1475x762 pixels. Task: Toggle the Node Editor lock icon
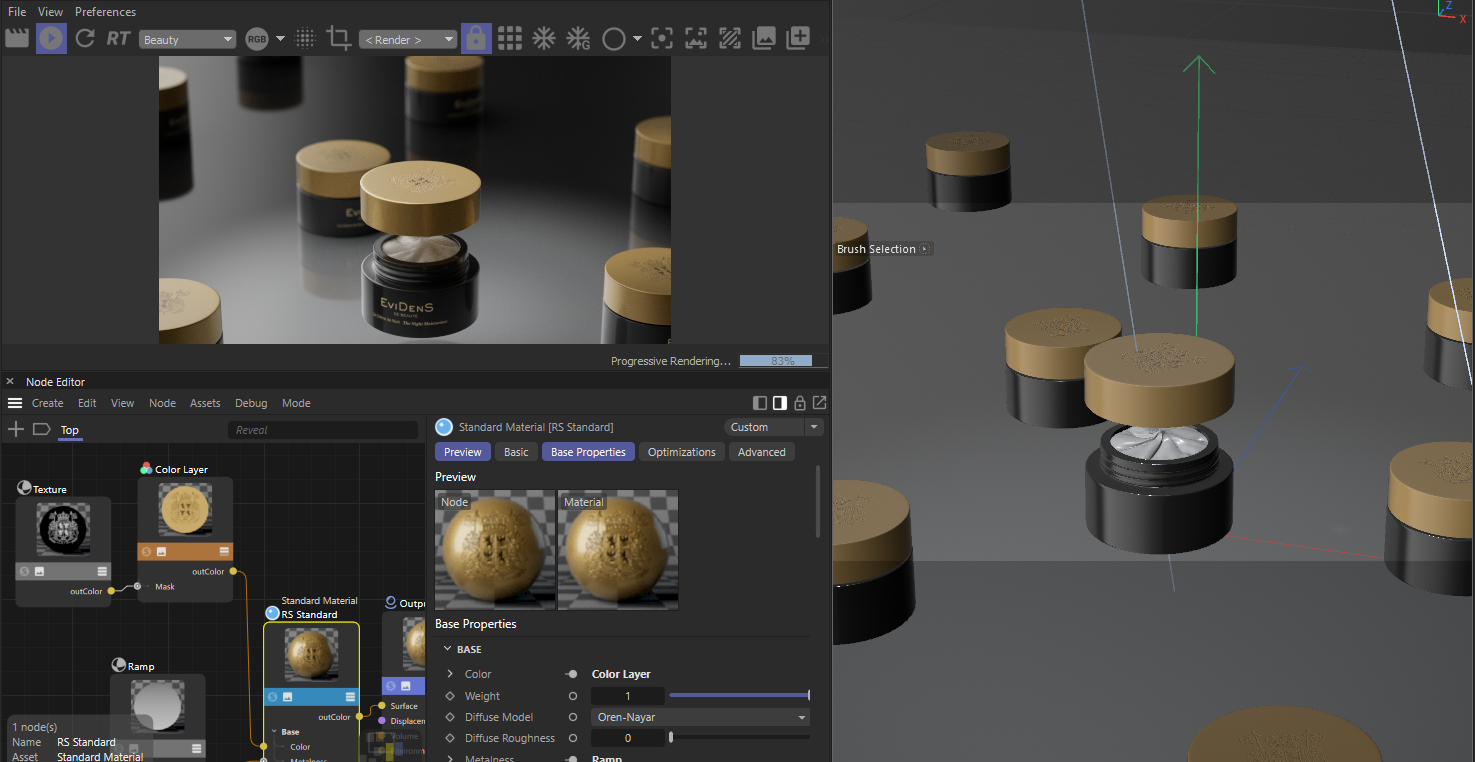(x=799, y=403)
